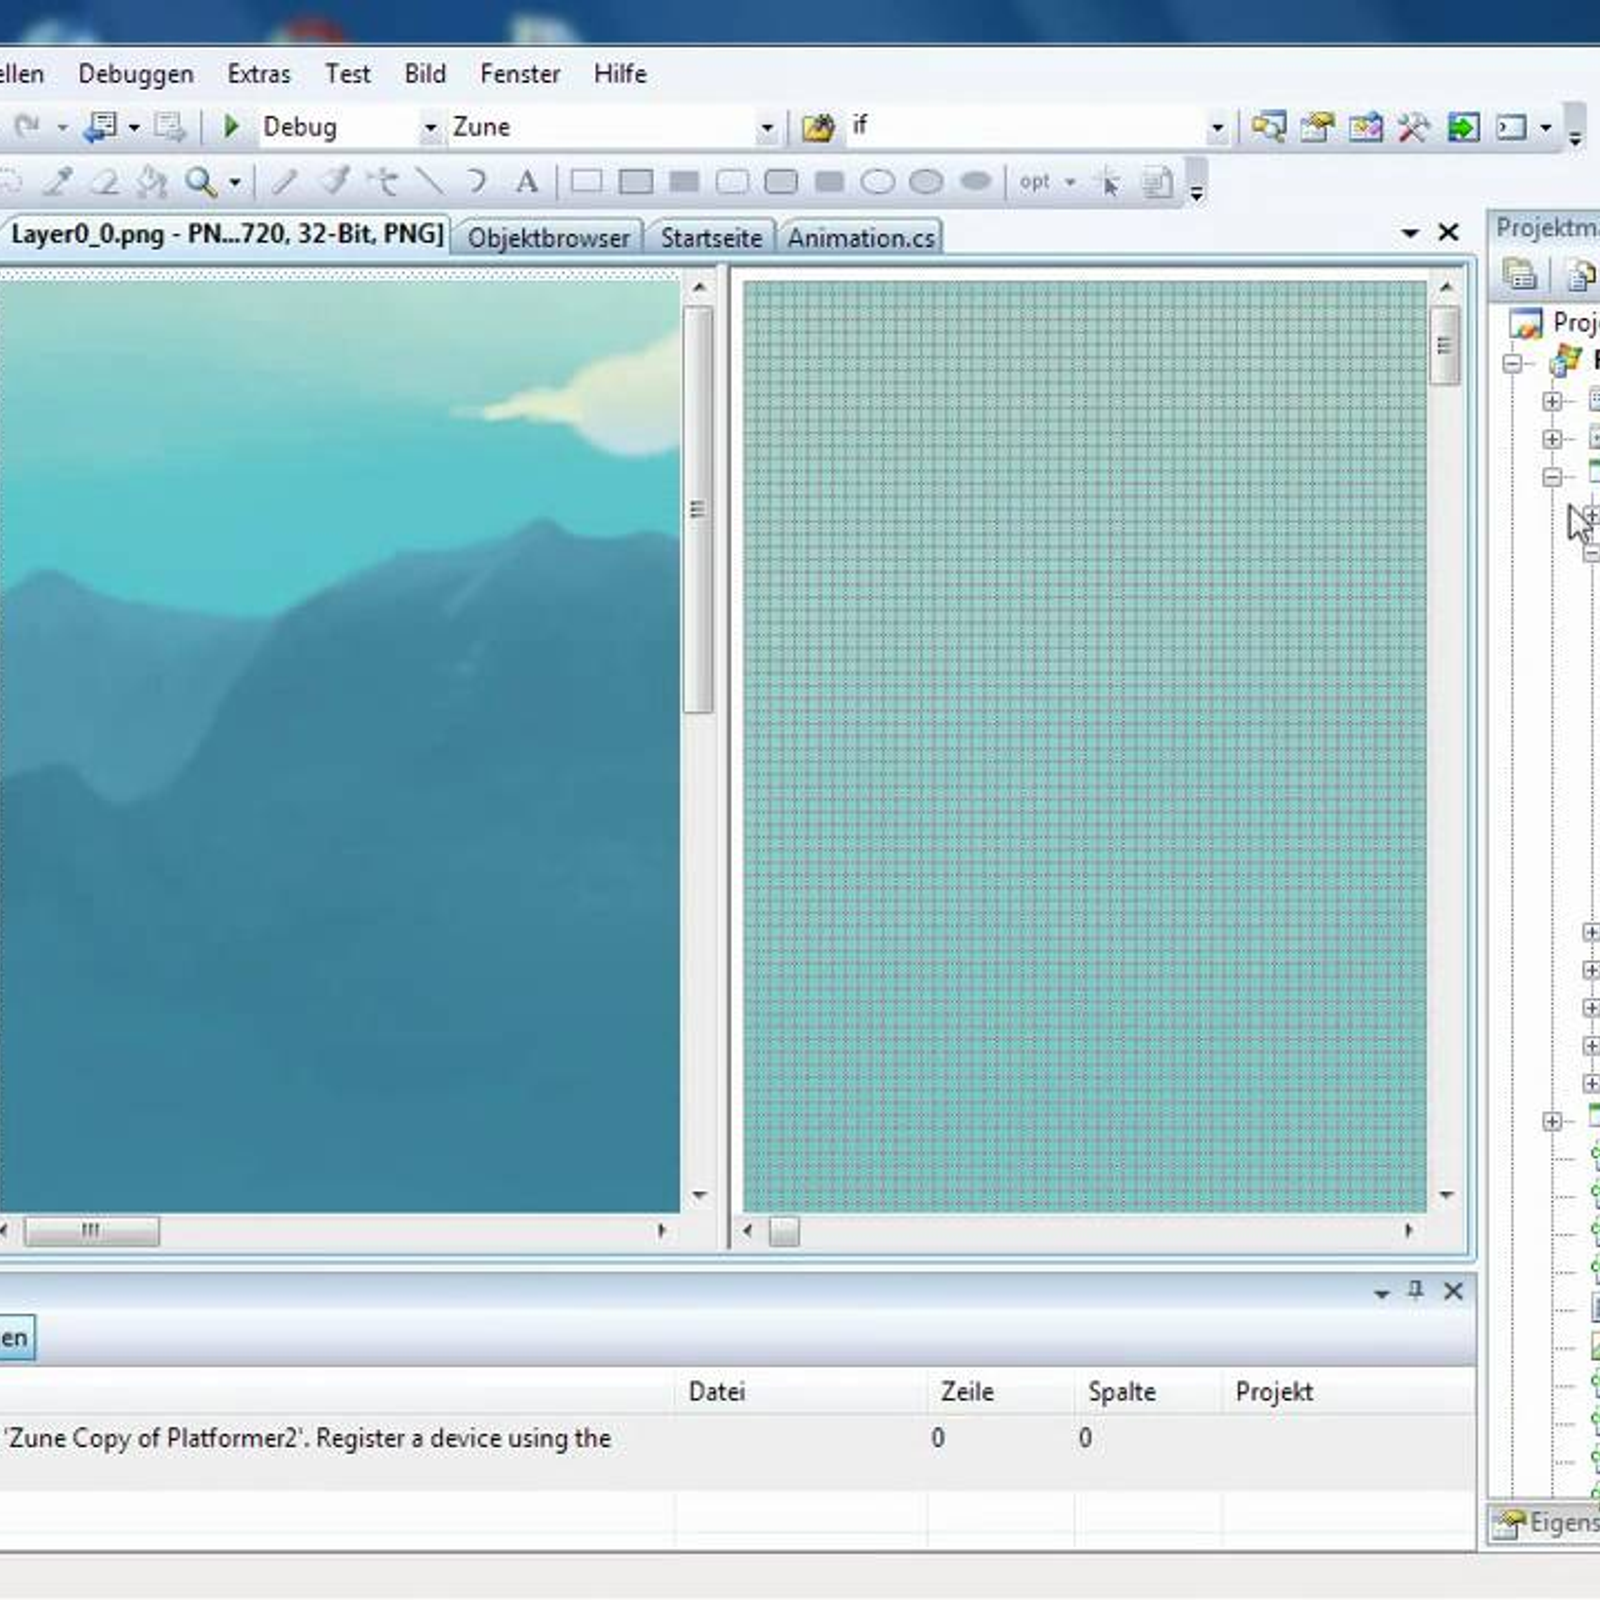This screenshot has height=1600, width=1600.
Task: Open the Test menu
Action: [x=348, y=74]
